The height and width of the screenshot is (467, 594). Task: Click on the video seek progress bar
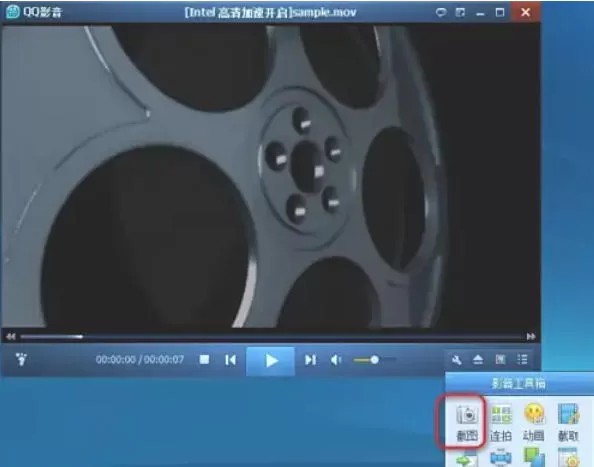coord(271,336)
